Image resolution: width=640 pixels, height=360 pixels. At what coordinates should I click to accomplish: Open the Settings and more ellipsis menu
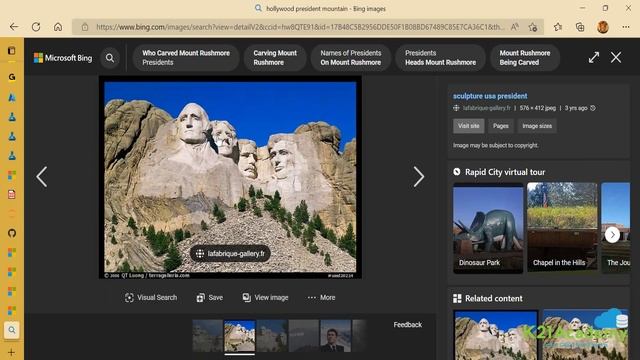point(626,27)
